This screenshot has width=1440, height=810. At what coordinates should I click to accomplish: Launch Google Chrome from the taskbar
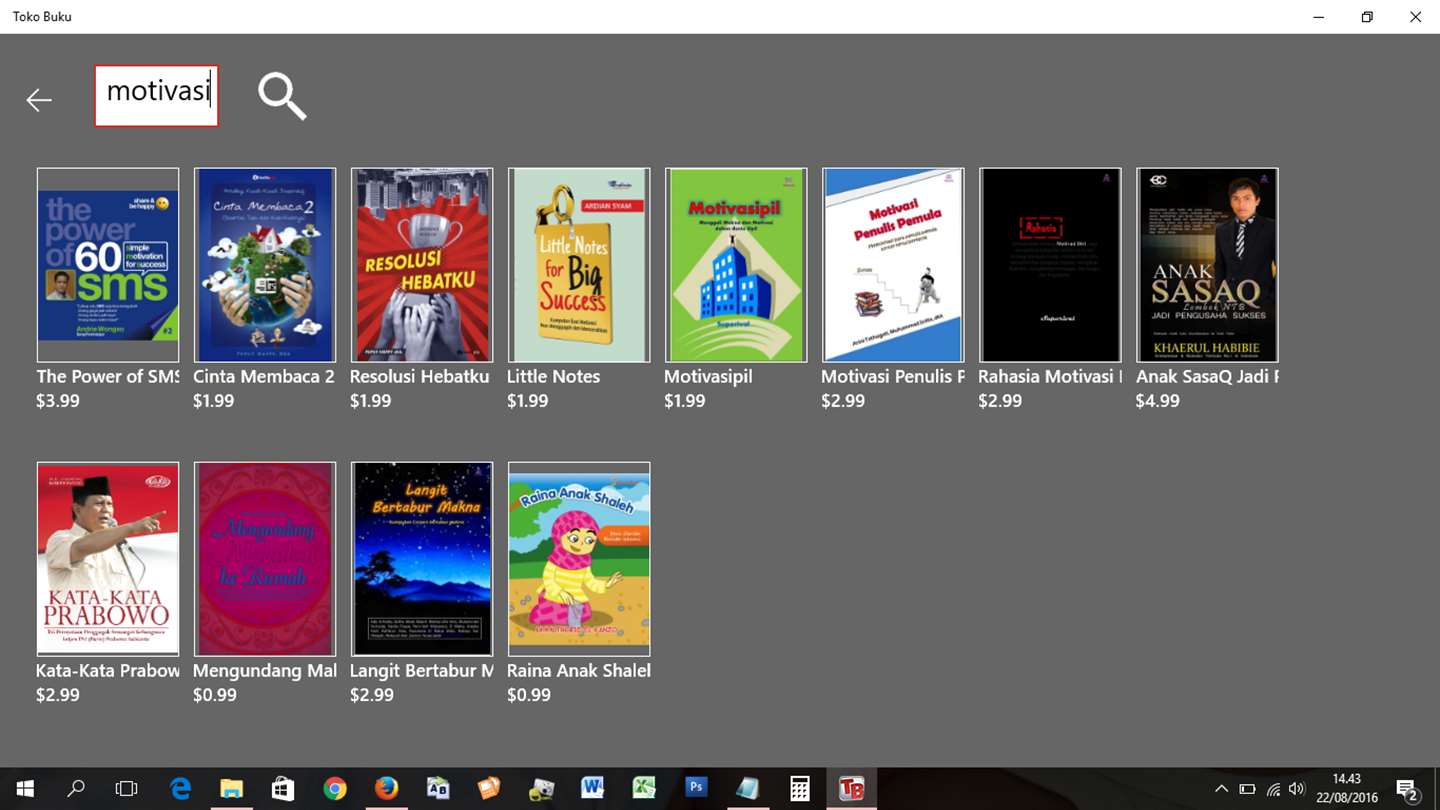click(335, 789)
